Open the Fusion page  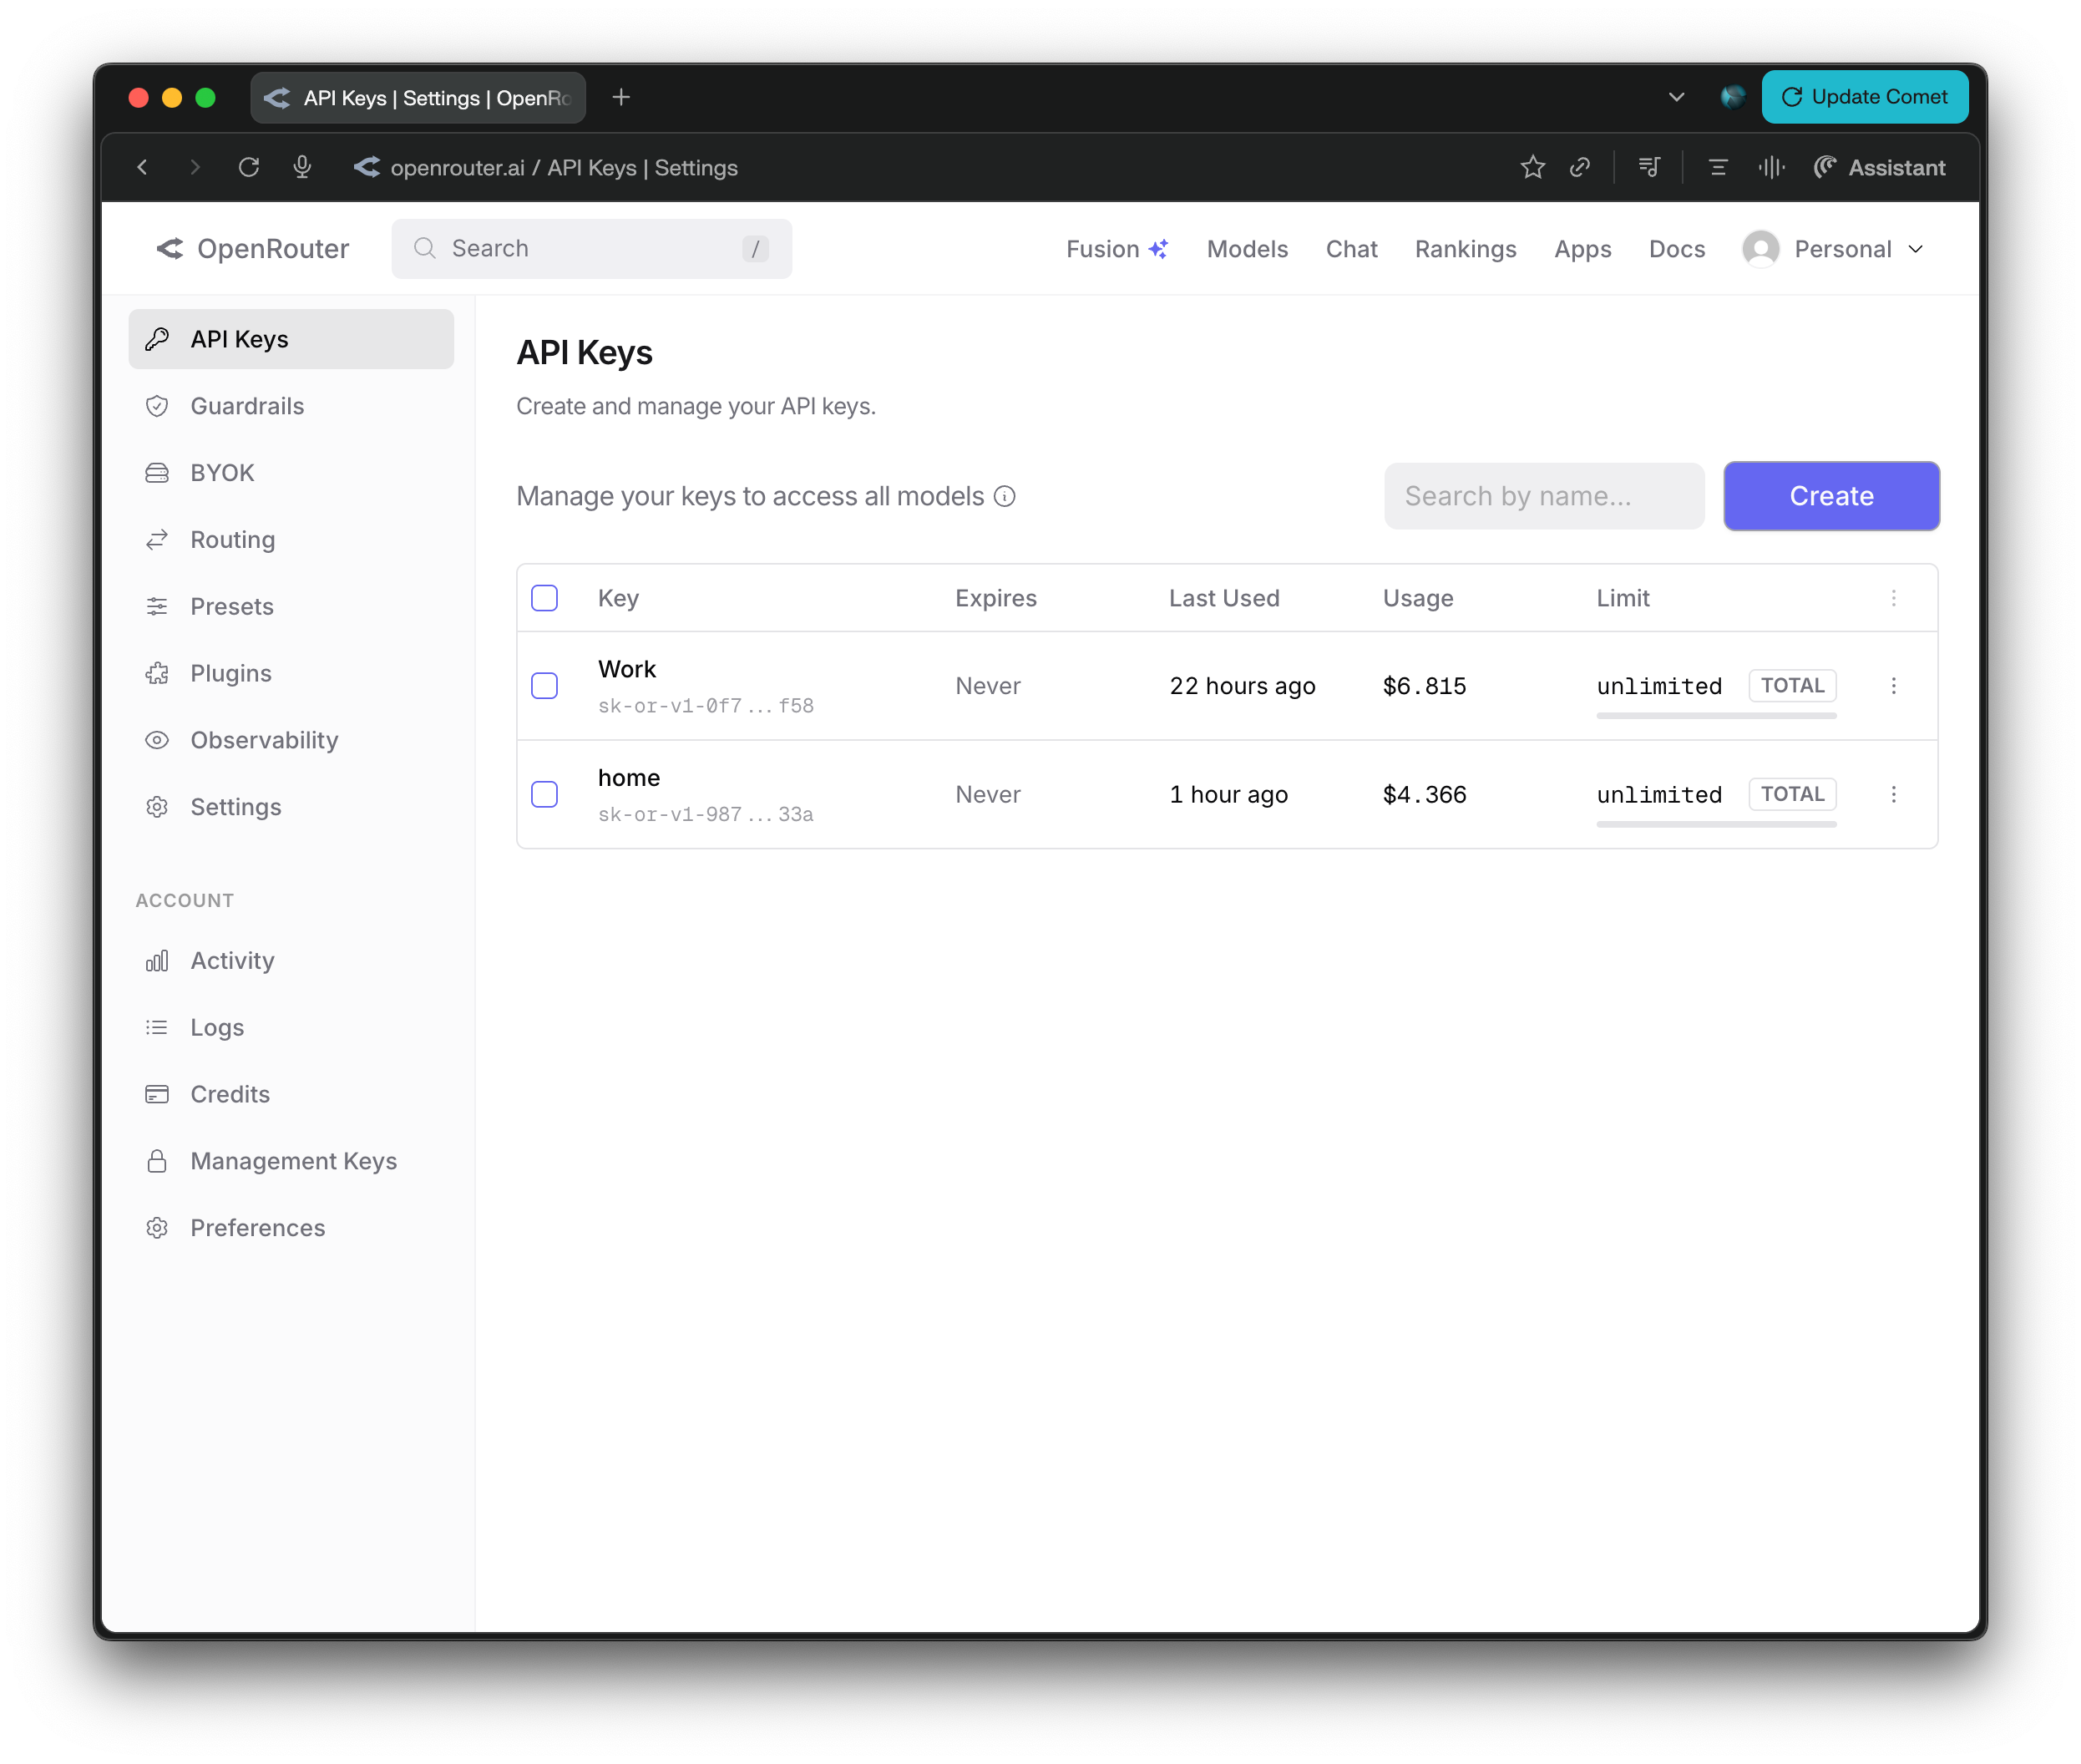[1117, 248]
